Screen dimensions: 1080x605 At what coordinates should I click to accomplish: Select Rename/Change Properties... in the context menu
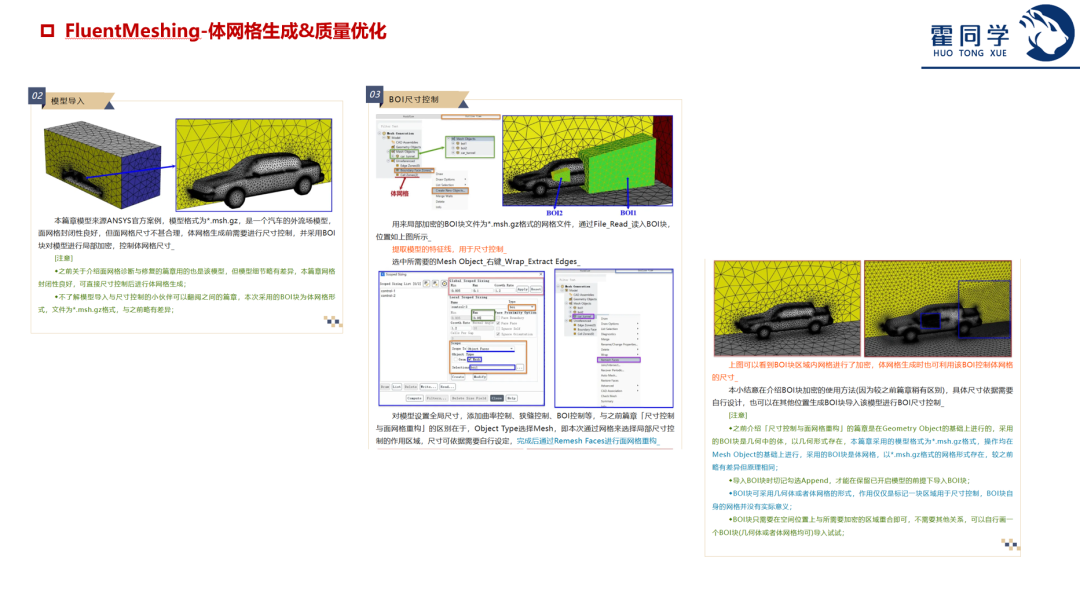(619, 344)
